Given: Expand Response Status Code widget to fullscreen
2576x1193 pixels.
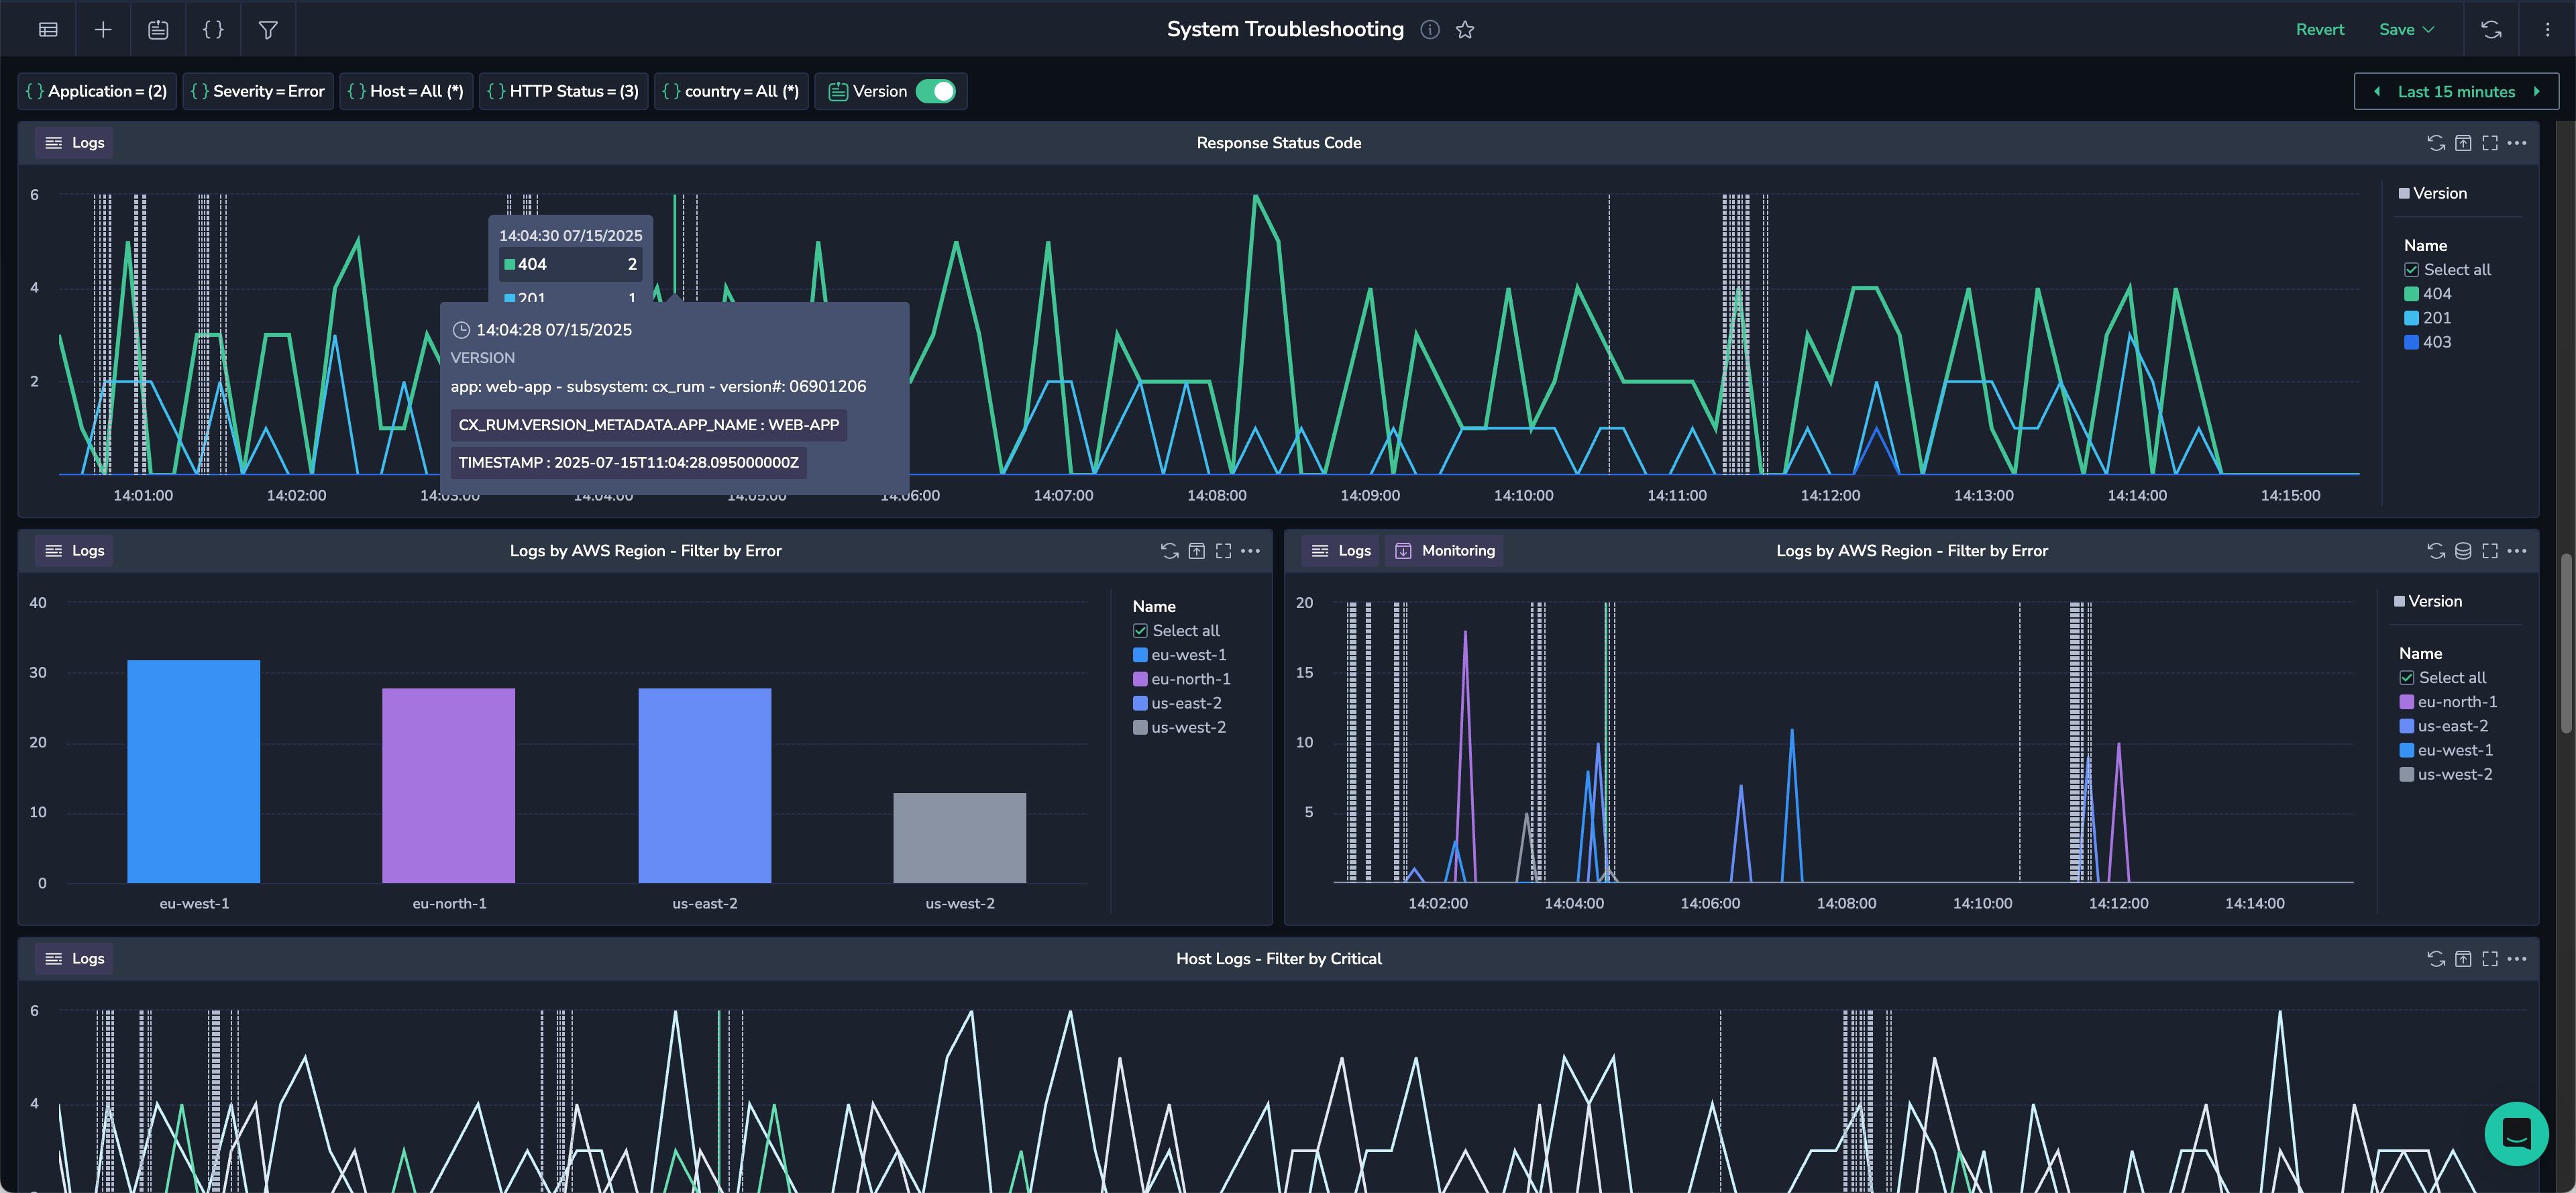Looking at the screenshot, I should (x=2490, y=143).
